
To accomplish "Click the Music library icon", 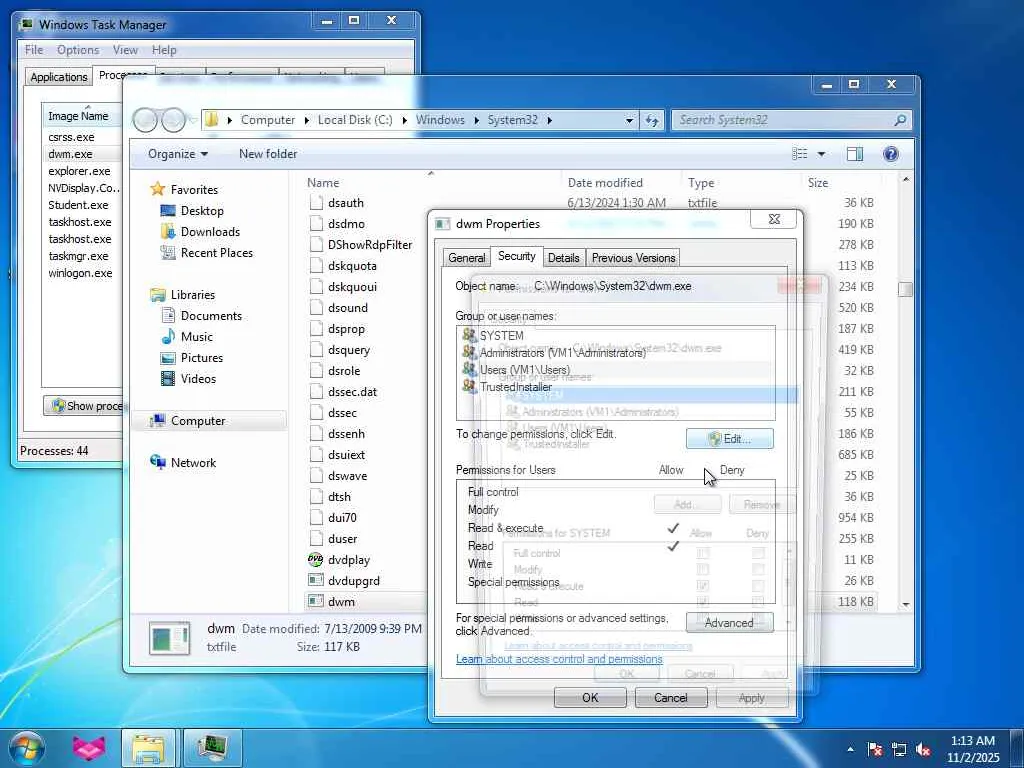I will click(x=168, y=336).
